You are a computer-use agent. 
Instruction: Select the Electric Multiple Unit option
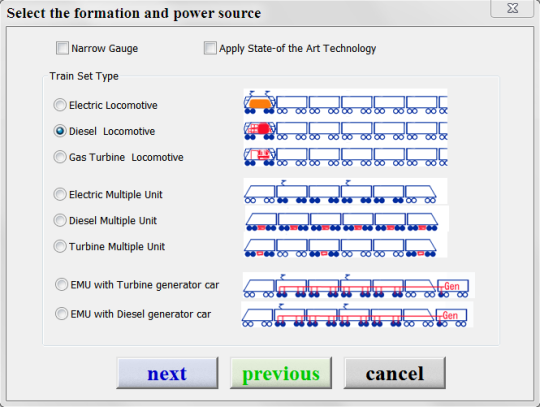click(x=60, y=194)
